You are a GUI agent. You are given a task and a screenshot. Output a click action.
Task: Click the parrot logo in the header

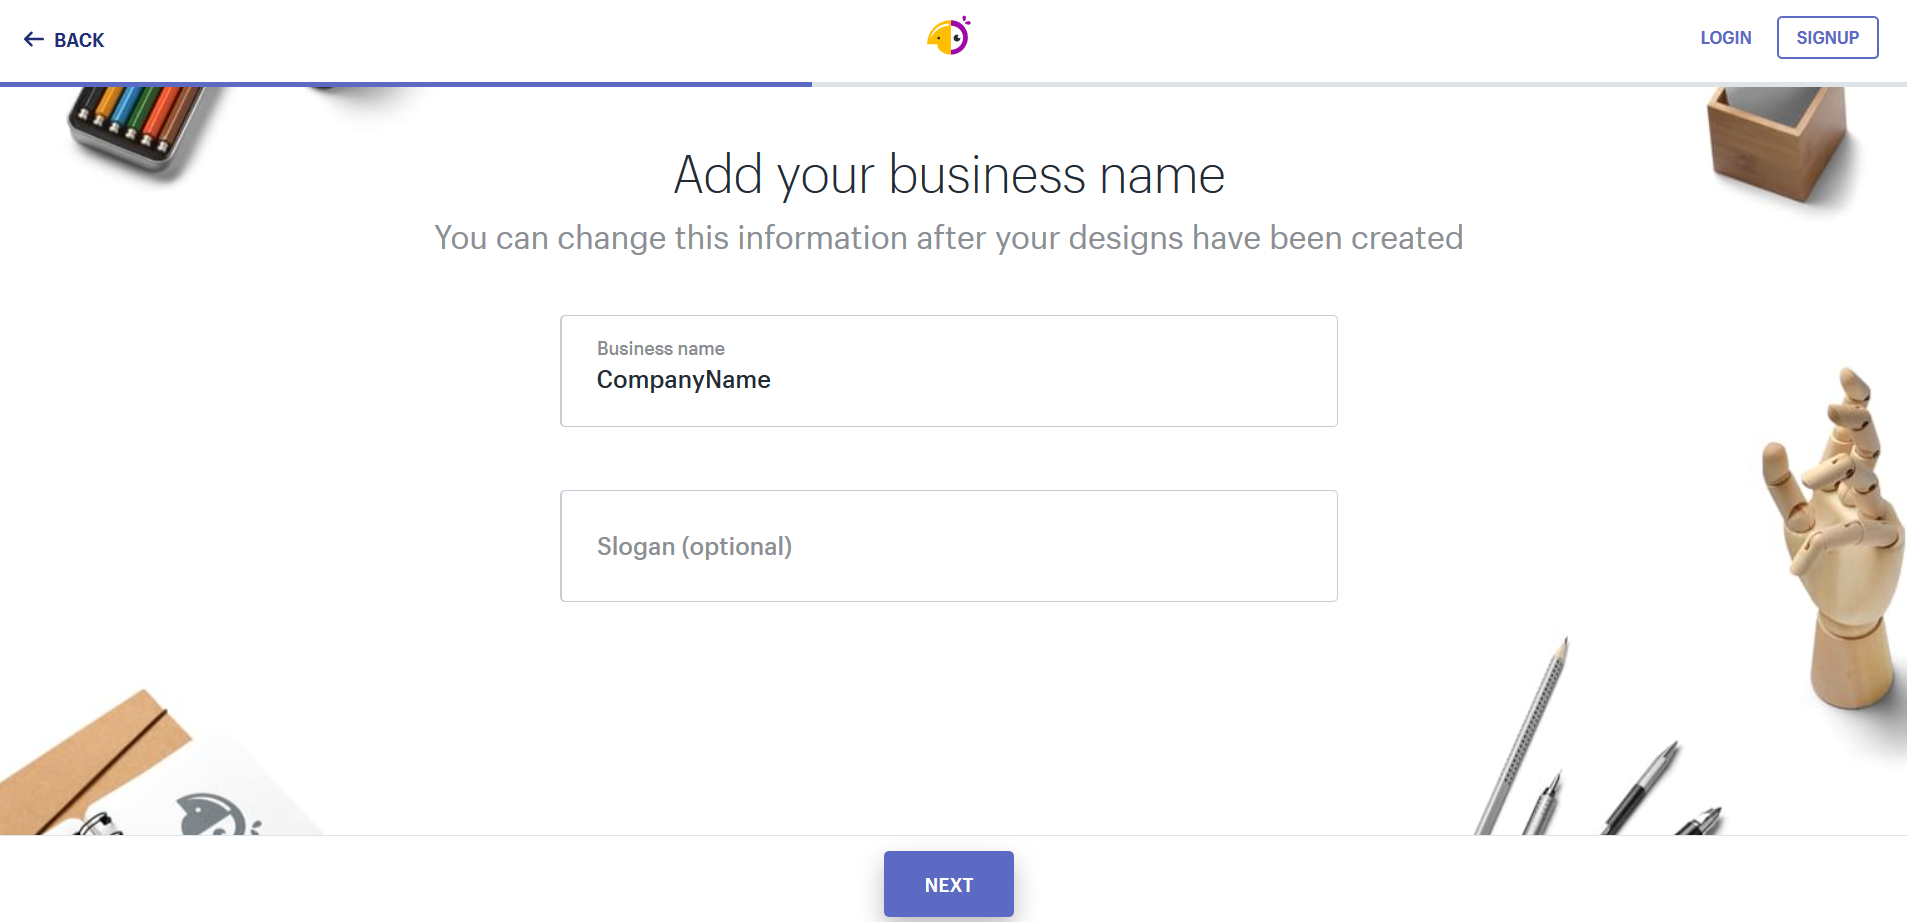coord(948,37)
